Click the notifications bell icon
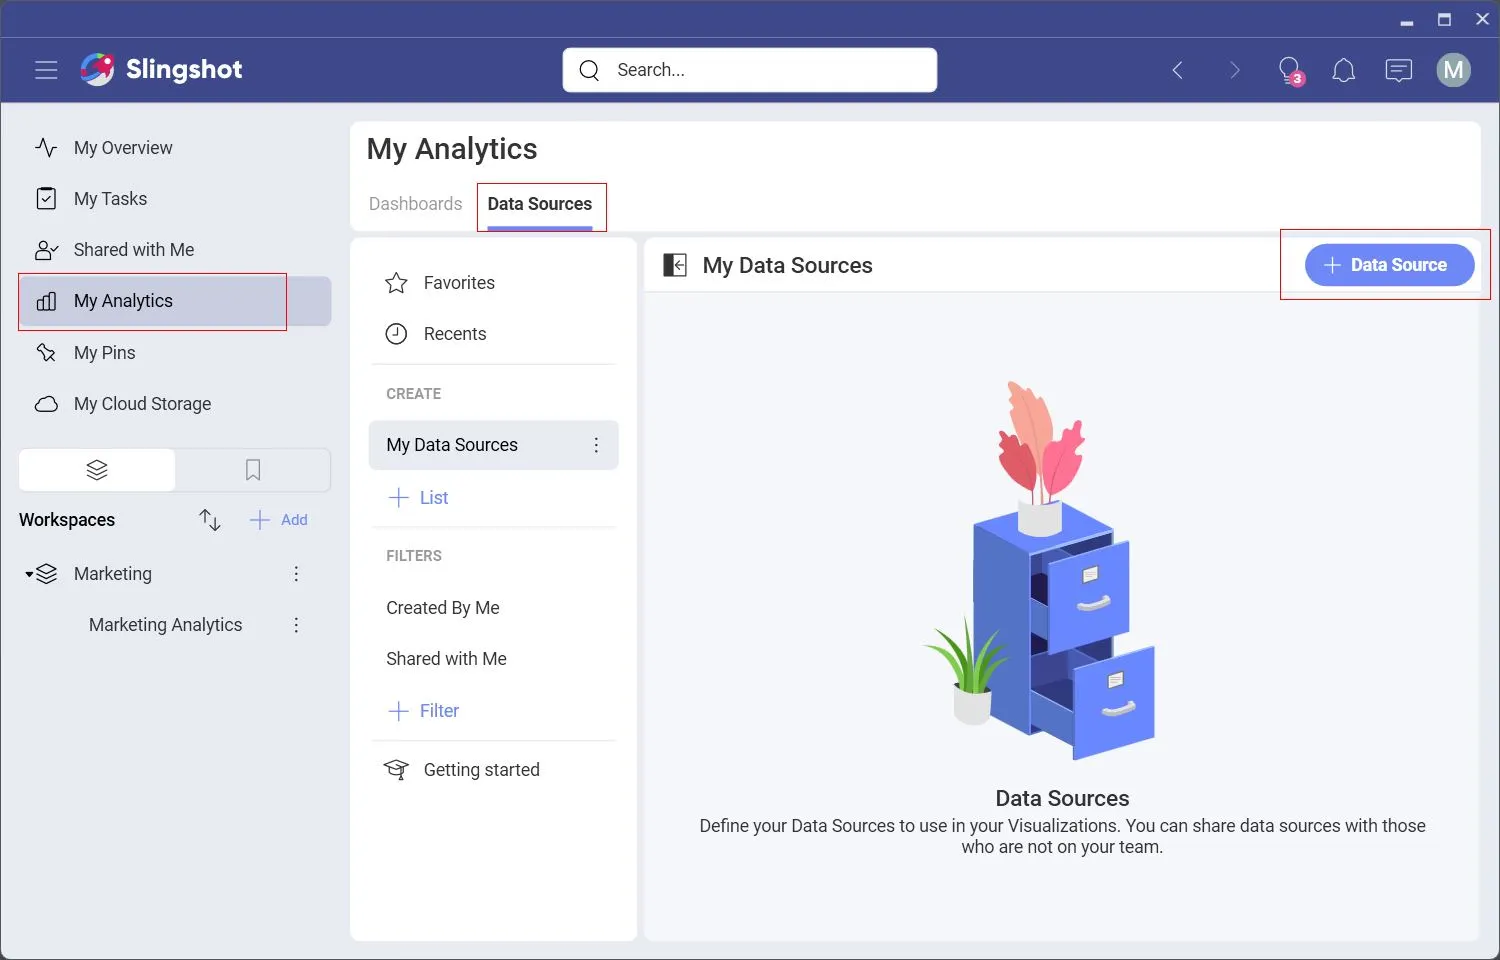This screenshot has width=1500, height=960. [x=1343, y=70]
